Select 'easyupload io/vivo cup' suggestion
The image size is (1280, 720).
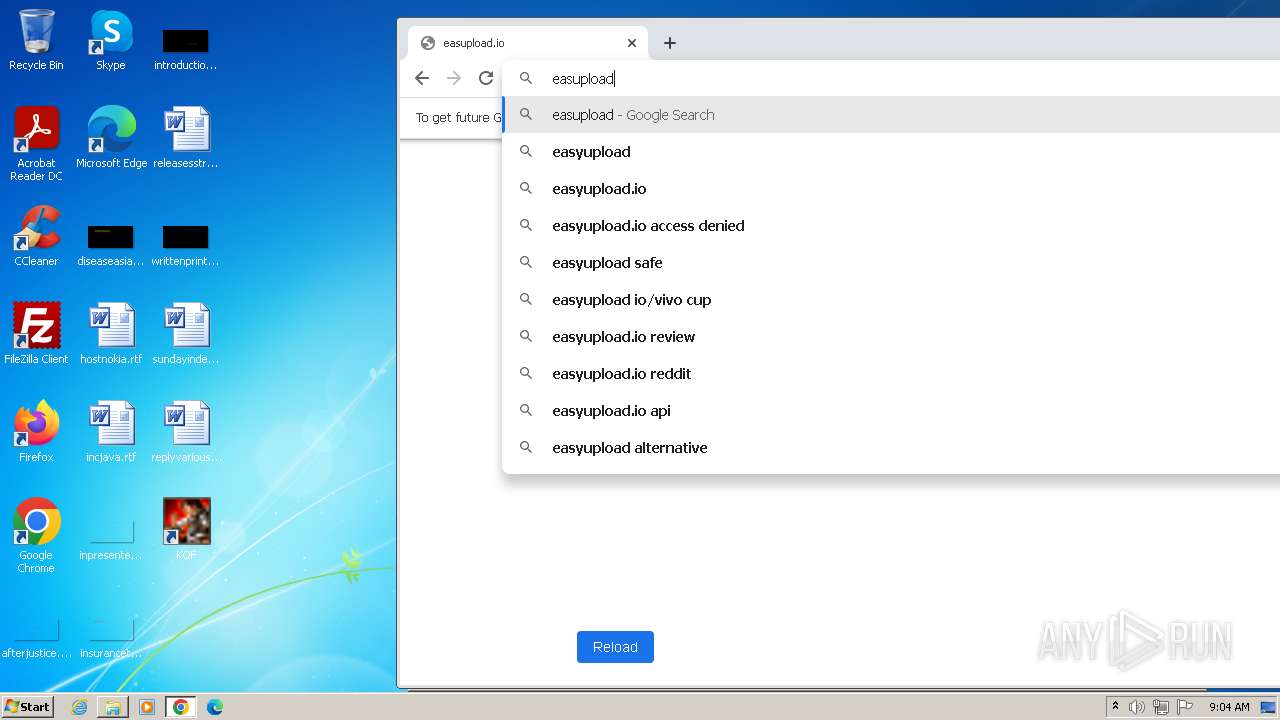point(891,300)
